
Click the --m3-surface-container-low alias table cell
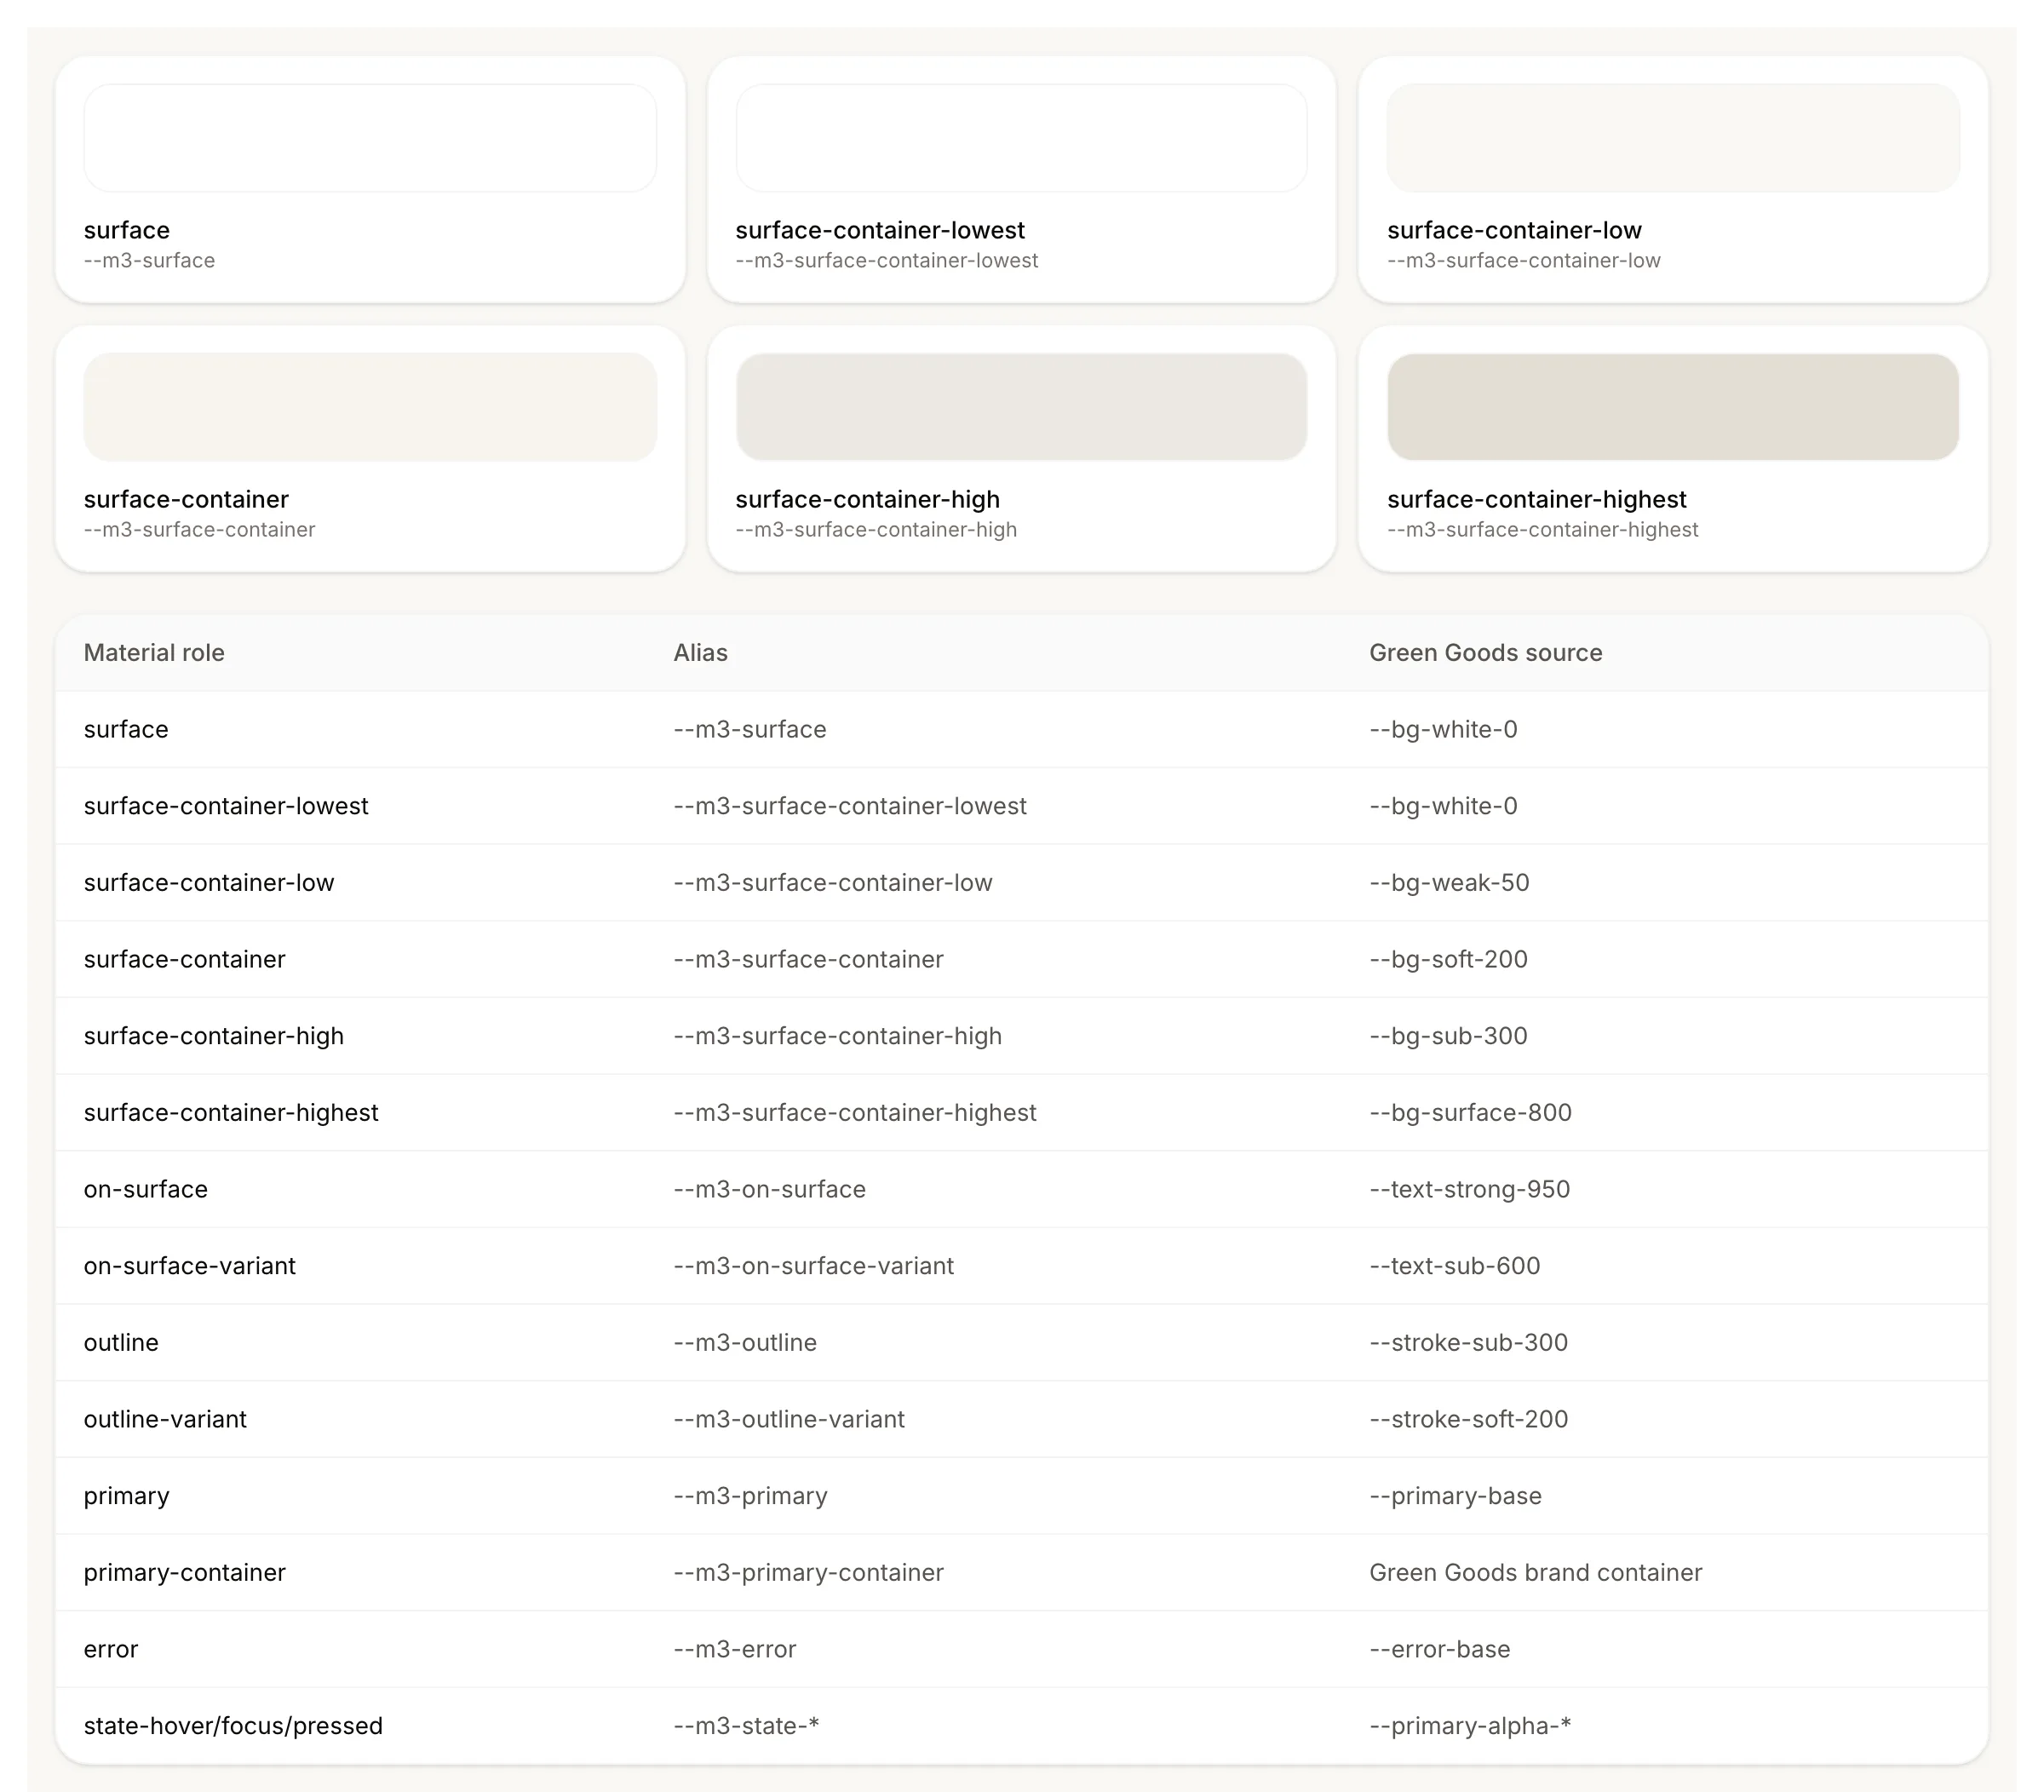[832, 883]
